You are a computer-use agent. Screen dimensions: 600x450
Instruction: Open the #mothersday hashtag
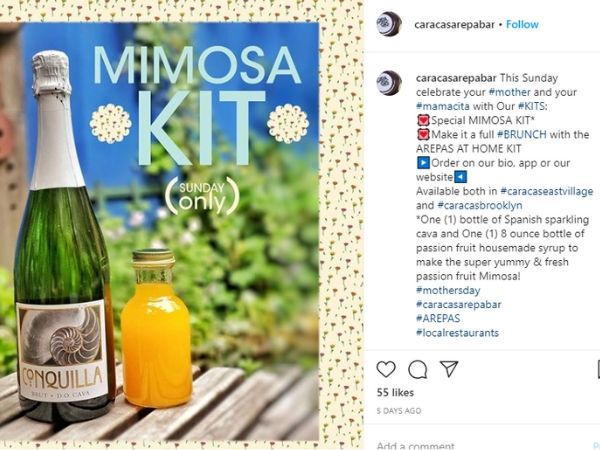point(448,290)
